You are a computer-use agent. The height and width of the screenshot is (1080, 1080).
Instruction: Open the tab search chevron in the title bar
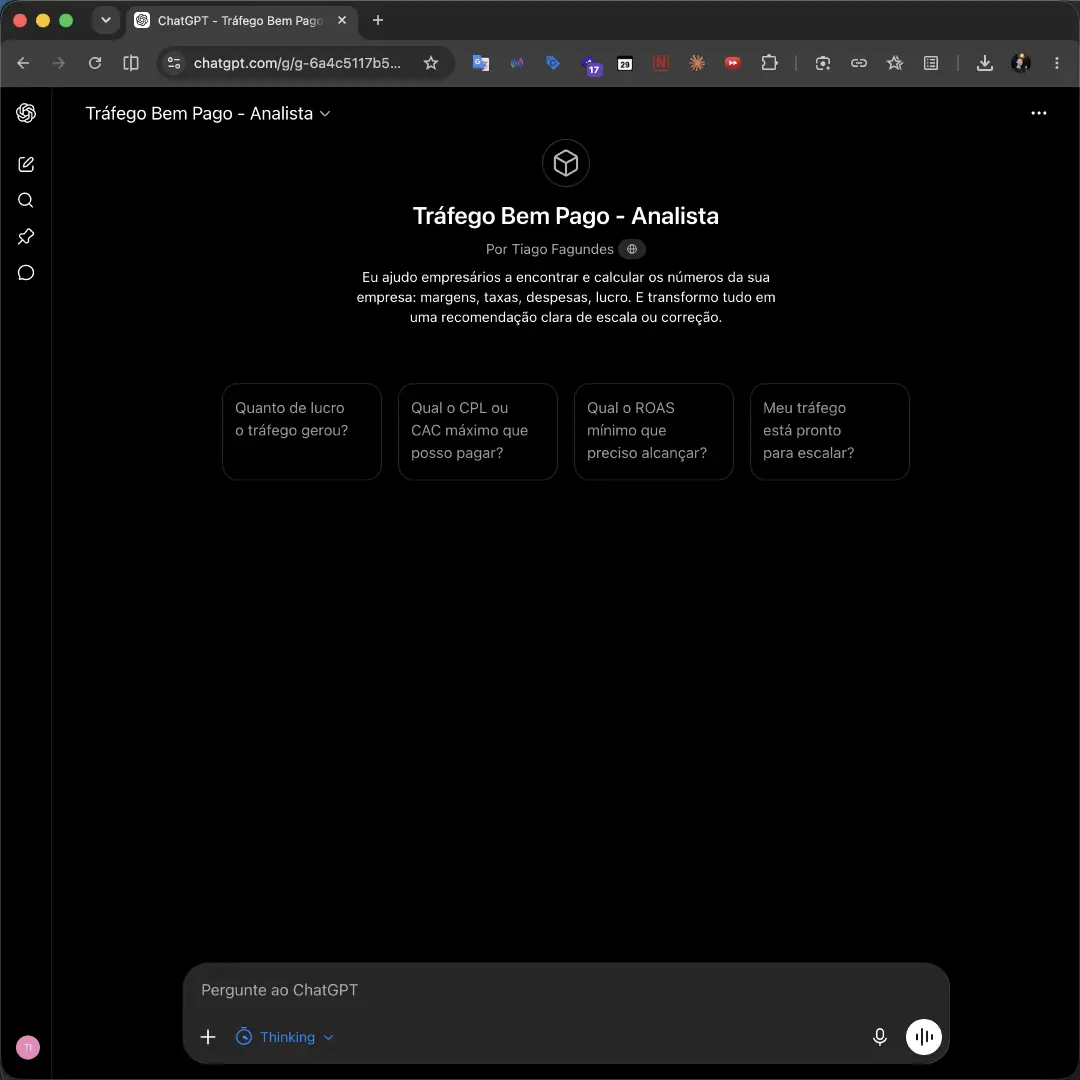click(x=105, y=20)
